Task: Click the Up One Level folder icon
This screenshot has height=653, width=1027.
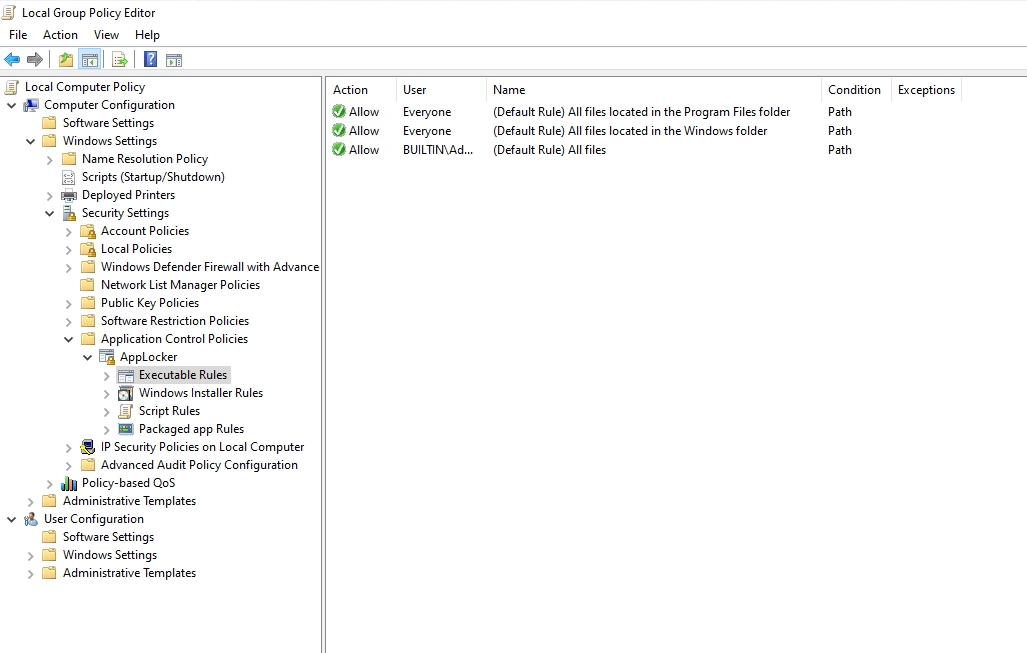Action: [x=66, y=60]
